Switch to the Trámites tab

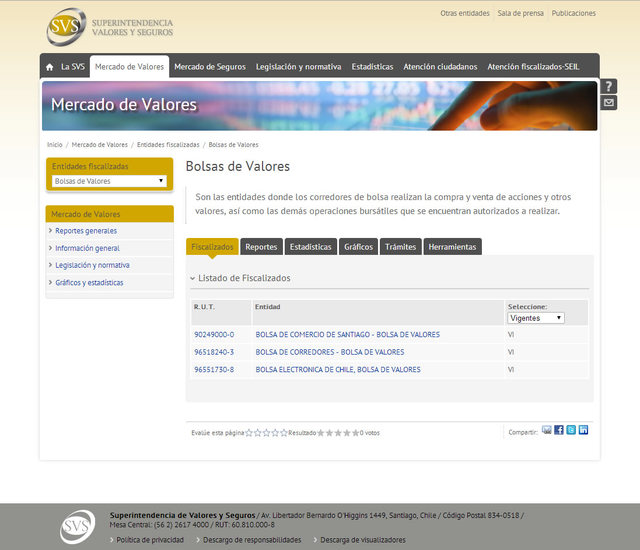pyautogui.click(x=400, y=247)
